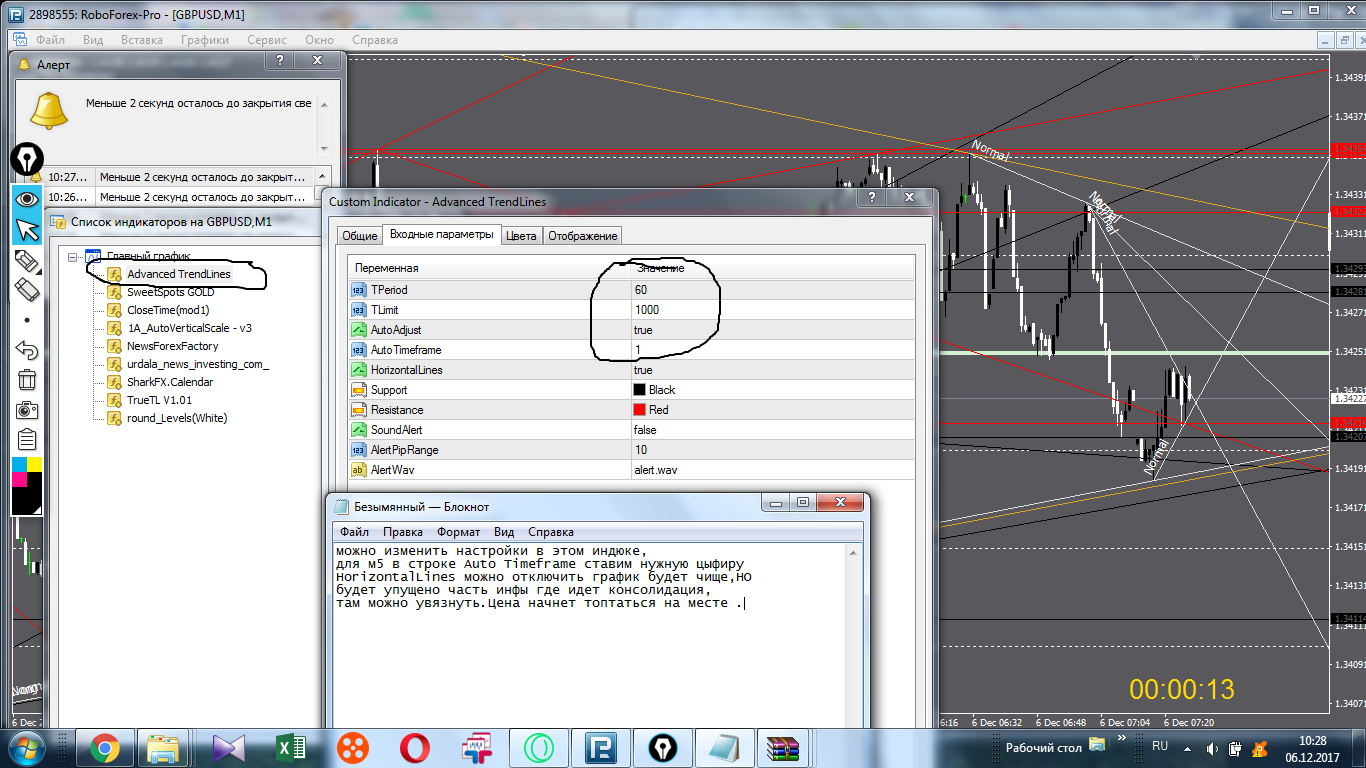Switch to the Отображение tab

click(583, 236)
